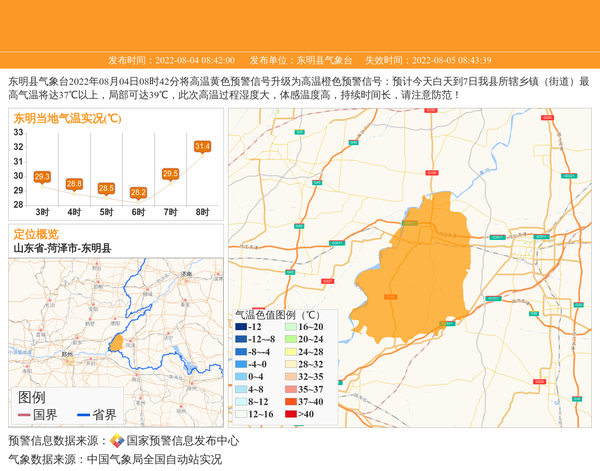This screenshot has width=600, height=471.
Task: Click the 省界 blue line legend entry
Action: click(x=97, y=415)
